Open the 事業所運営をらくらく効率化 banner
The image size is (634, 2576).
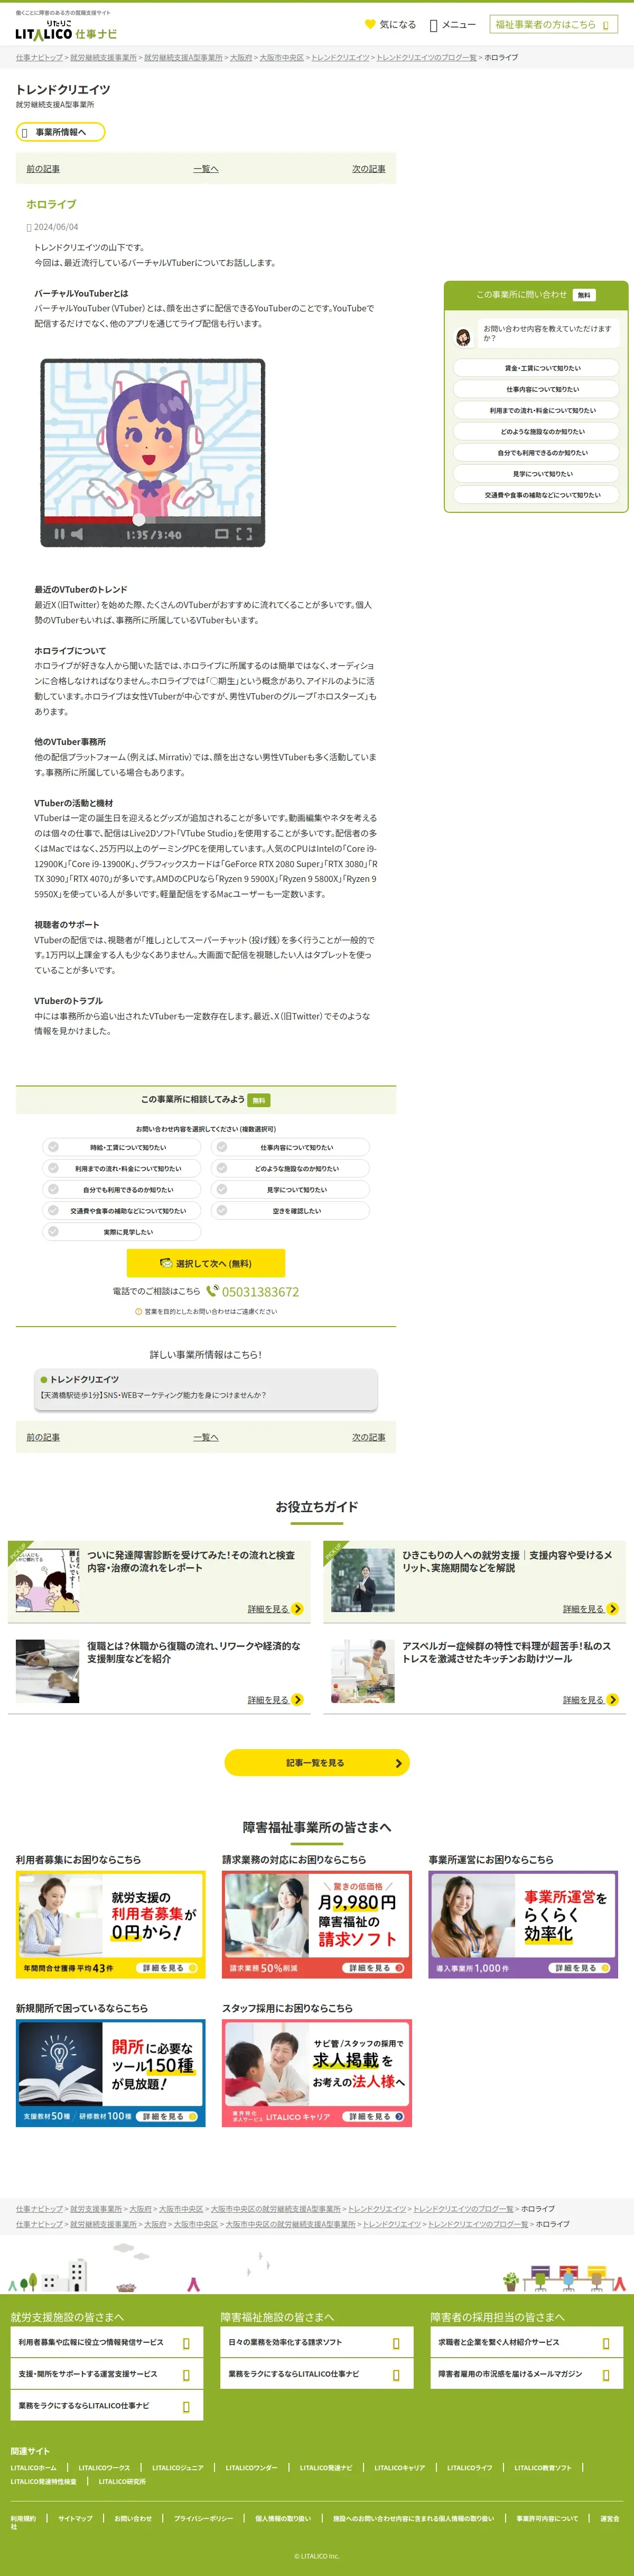tap(523, 1925)
